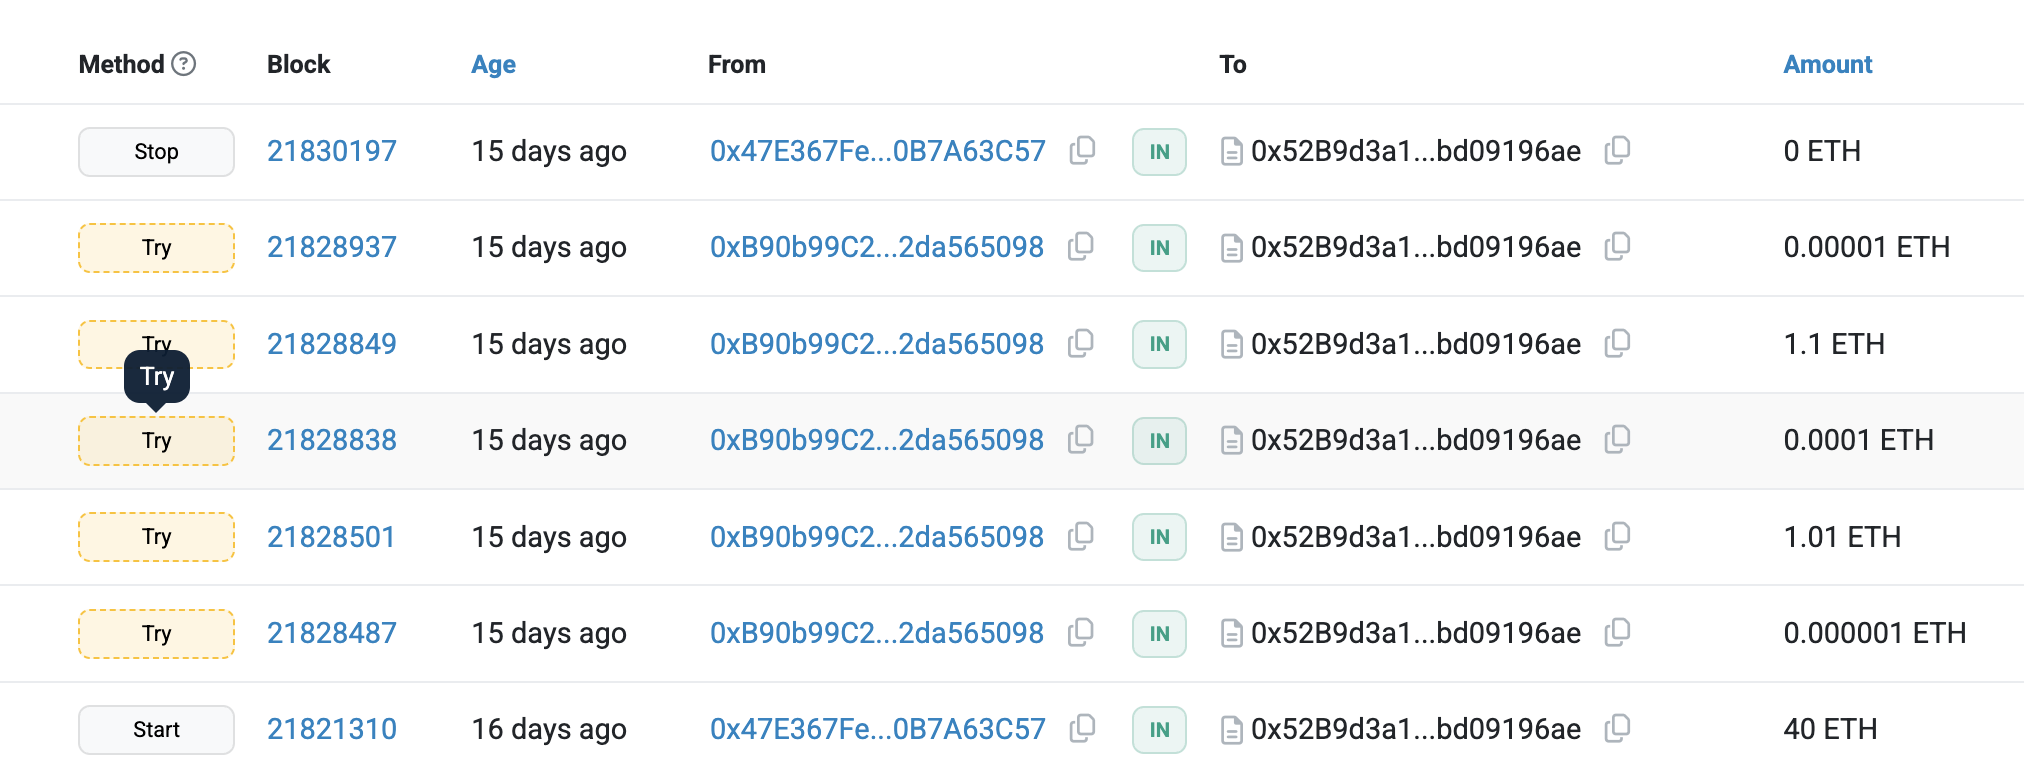Open sender address 0x47E367Fe in Stop row
This screenshot has width=2024, height=774.
pos(877,151)
